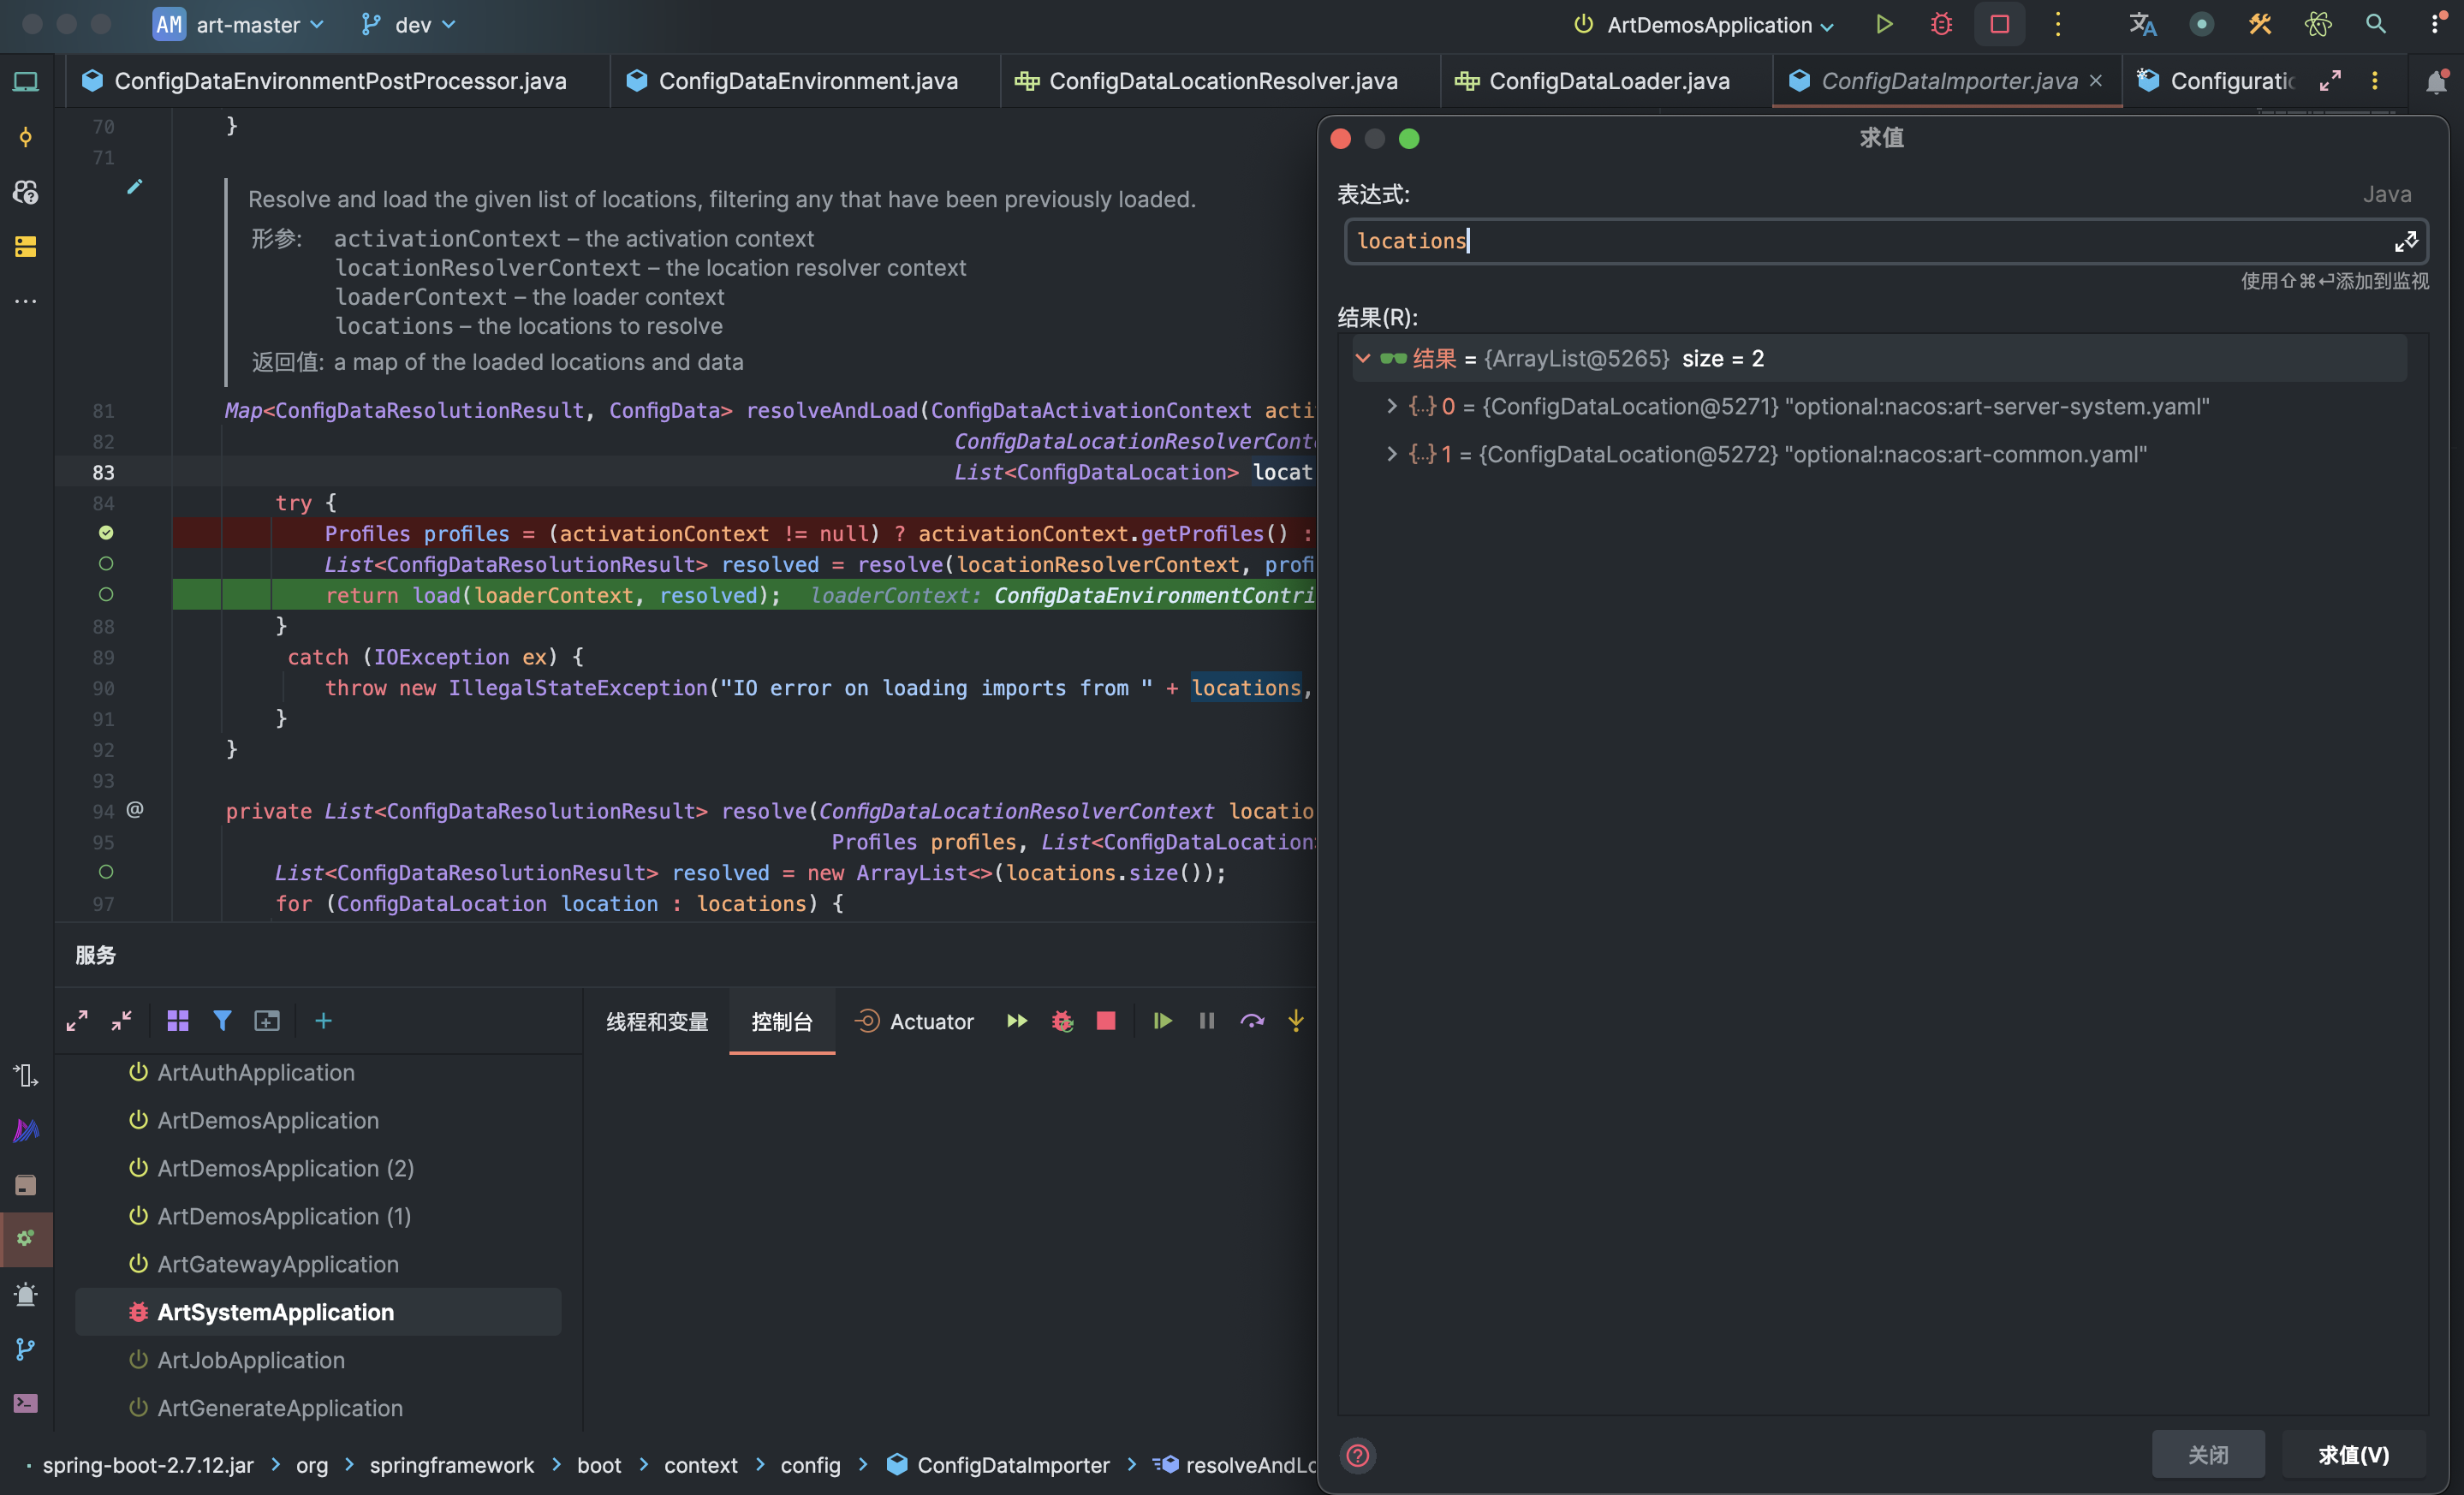The width and height of the screenshot is (2464, 1495).
Task: Toggle breakpoint on the Profiles profiles line
Action: pyautogui.click(x=106, y=533)
